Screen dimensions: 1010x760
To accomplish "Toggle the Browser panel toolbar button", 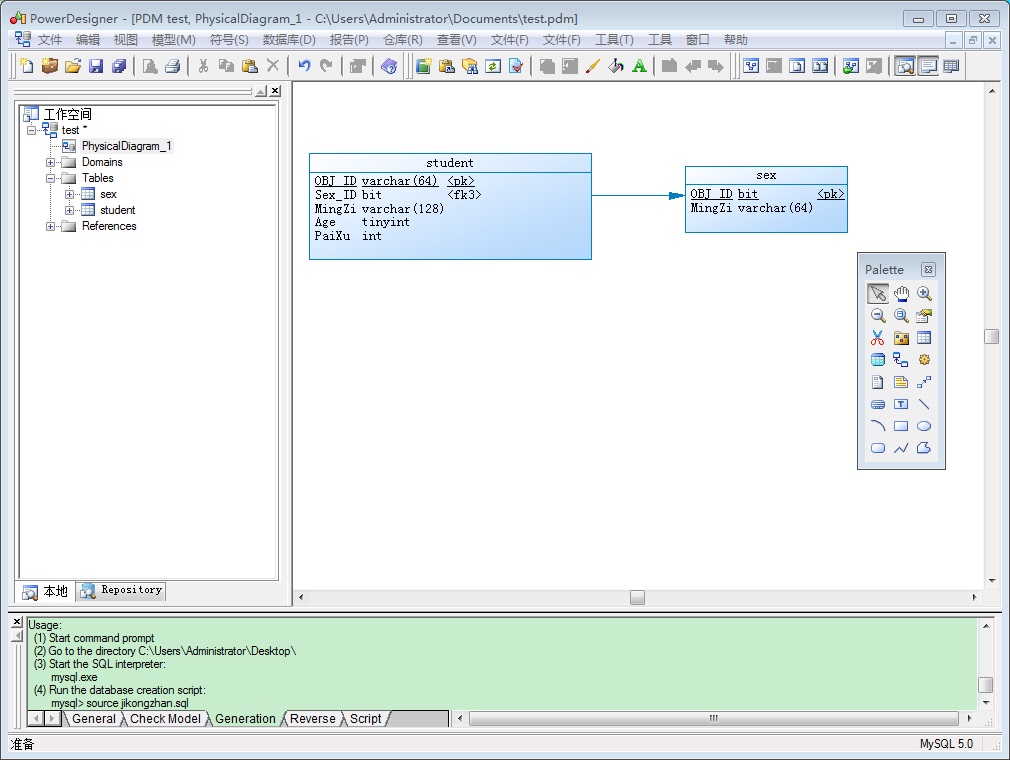I will point(905,66).
